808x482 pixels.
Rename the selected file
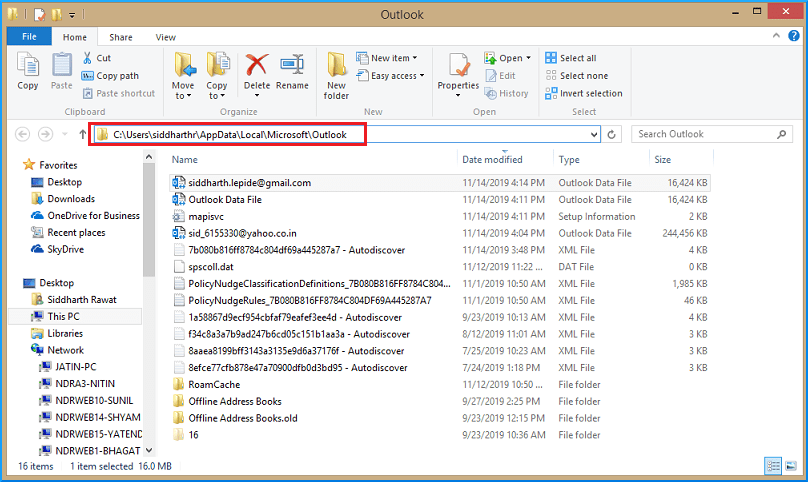(292, 71)
